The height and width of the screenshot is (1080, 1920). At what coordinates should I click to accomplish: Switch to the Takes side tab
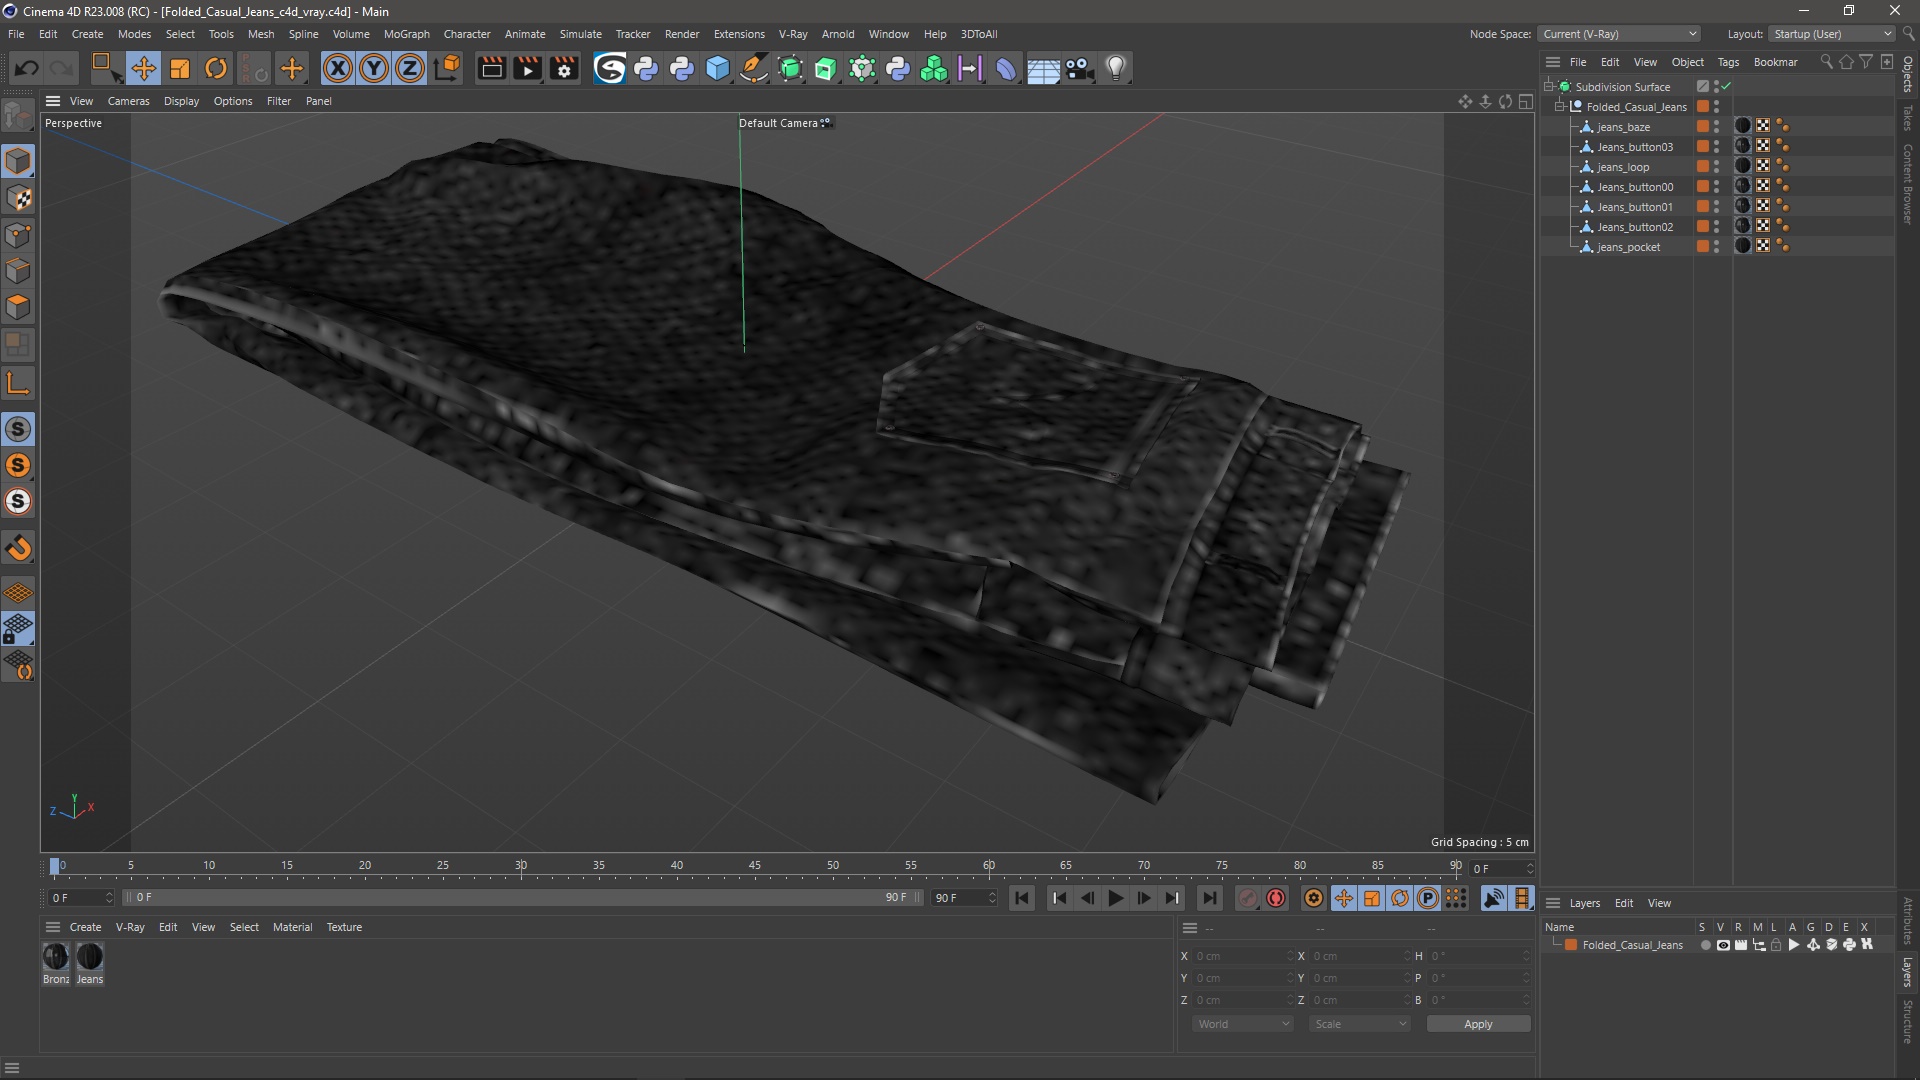pyautogui.click(x=1908, y=118)
